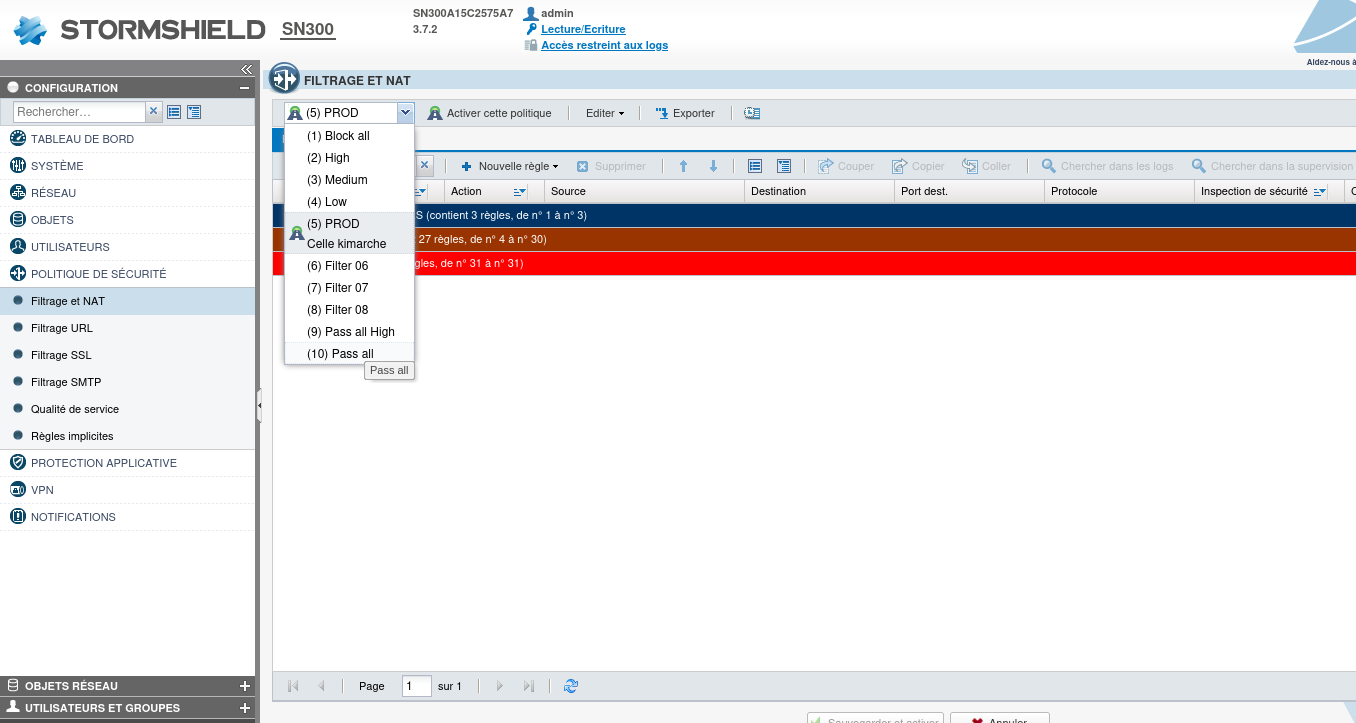
Task: Click the move rule up arrow
Action: point(684,166)
